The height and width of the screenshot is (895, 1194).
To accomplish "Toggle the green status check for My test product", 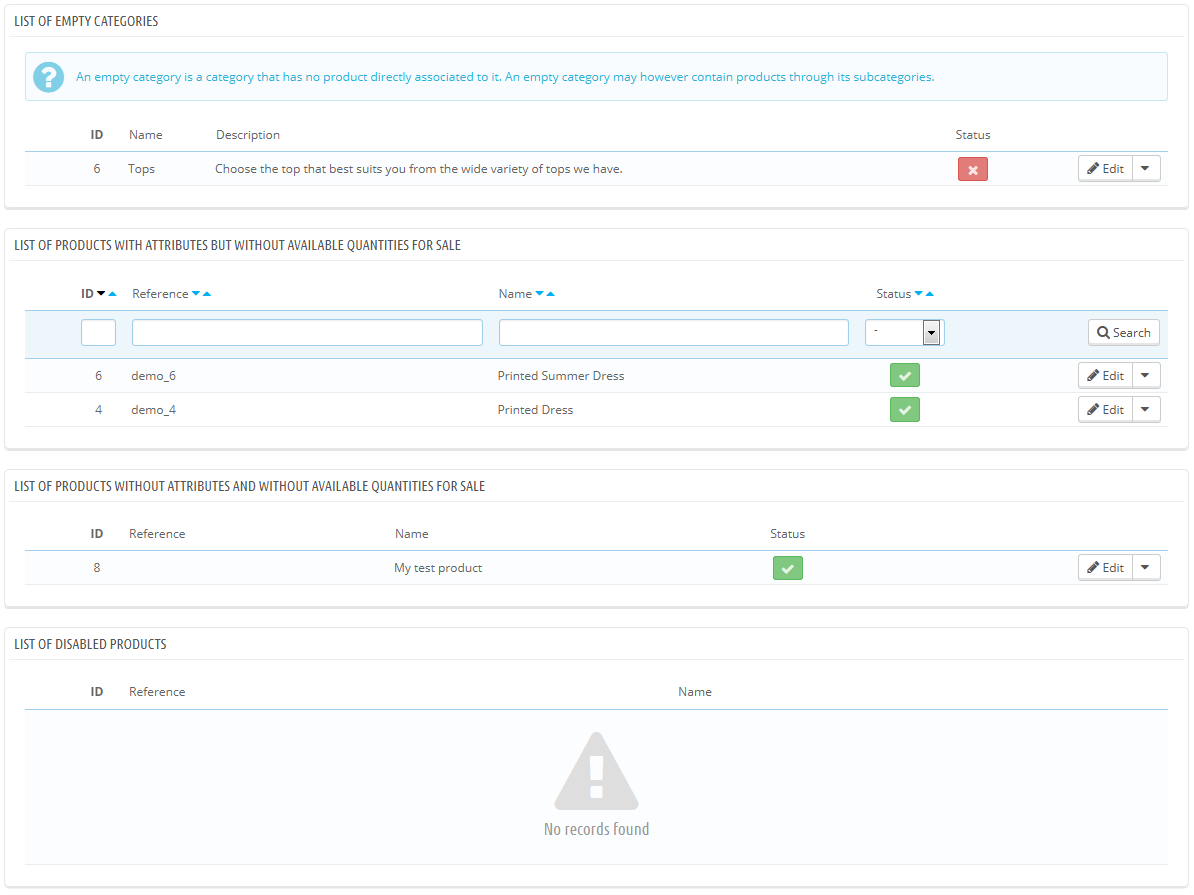I will point(787,567).
